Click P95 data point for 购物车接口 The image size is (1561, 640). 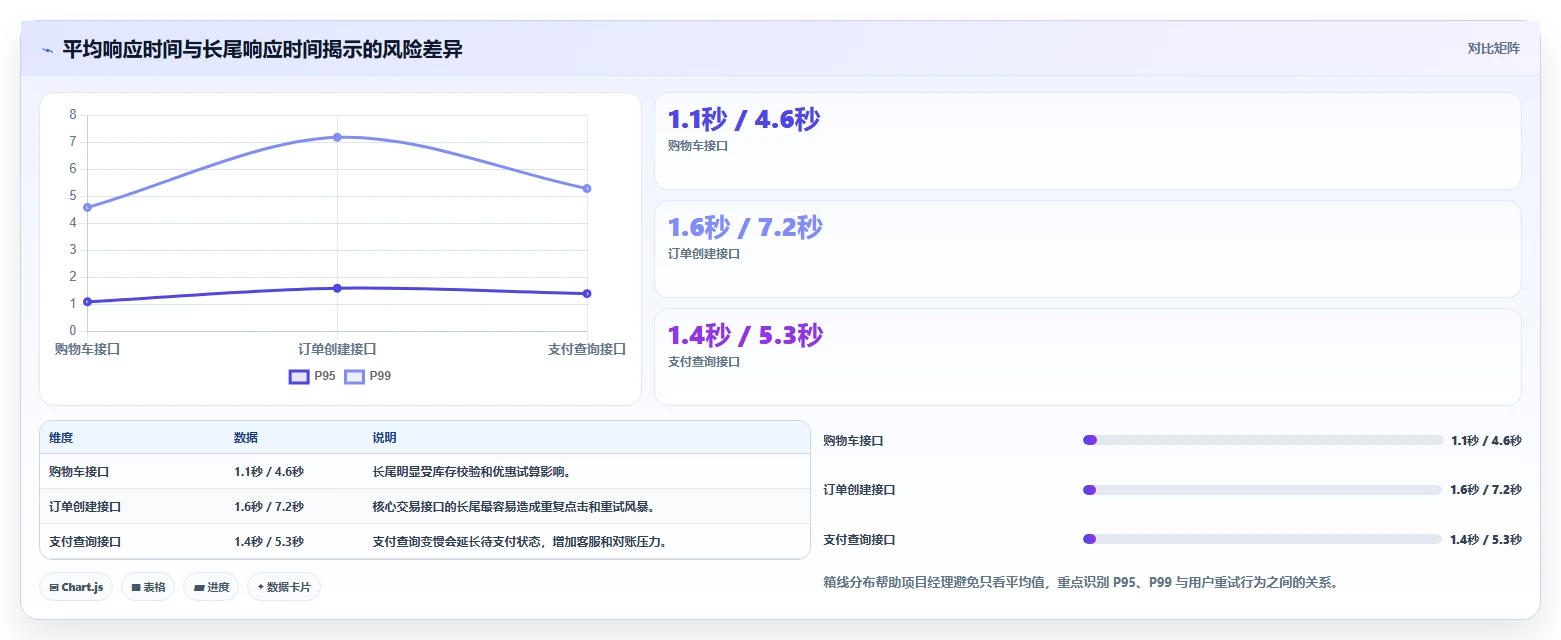[x=87, y=301]
